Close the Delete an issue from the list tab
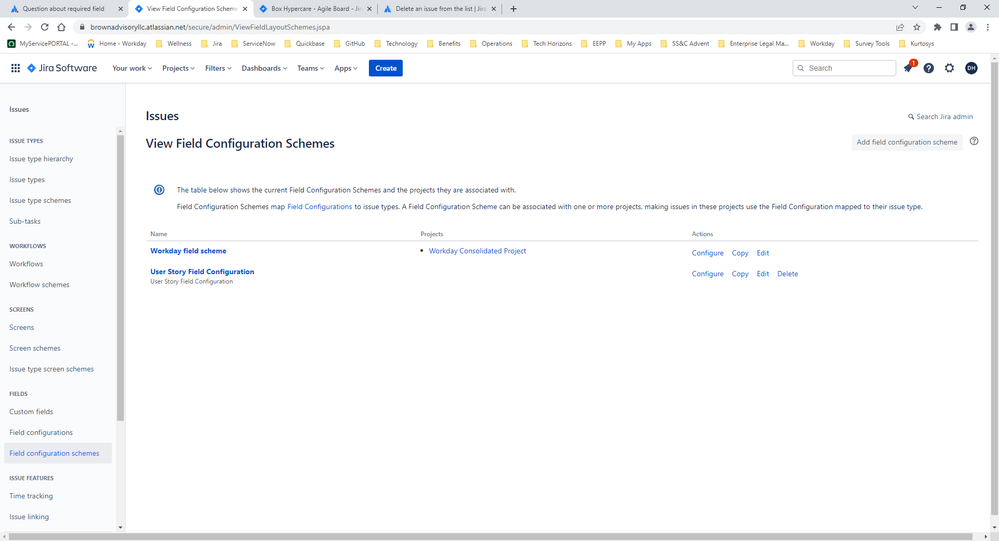The image size is (999, 541). tap(493, 9)
